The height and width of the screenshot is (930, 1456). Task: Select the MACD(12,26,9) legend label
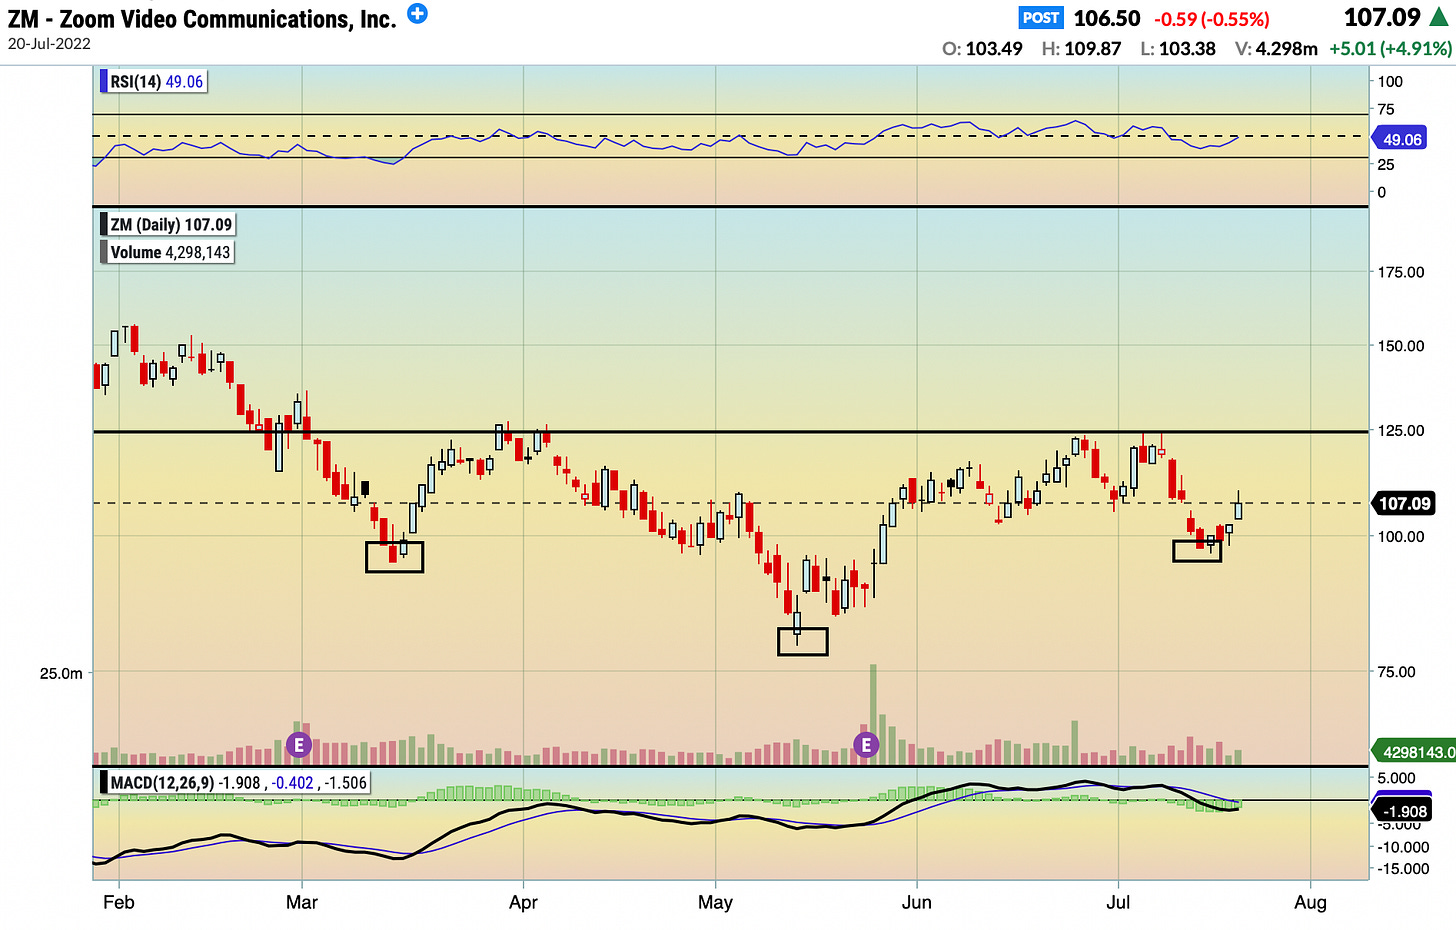236,783
